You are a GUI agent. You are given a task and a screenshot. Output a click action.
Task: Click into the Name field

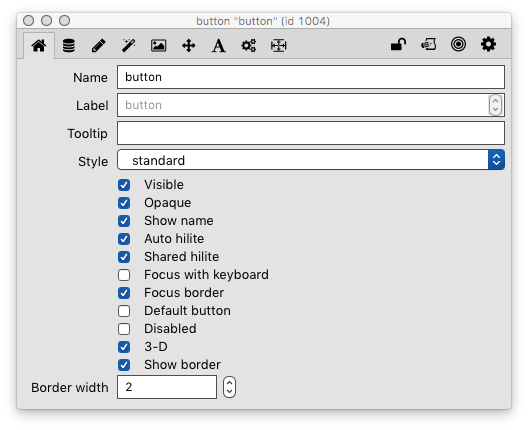(x=311, y=77)
